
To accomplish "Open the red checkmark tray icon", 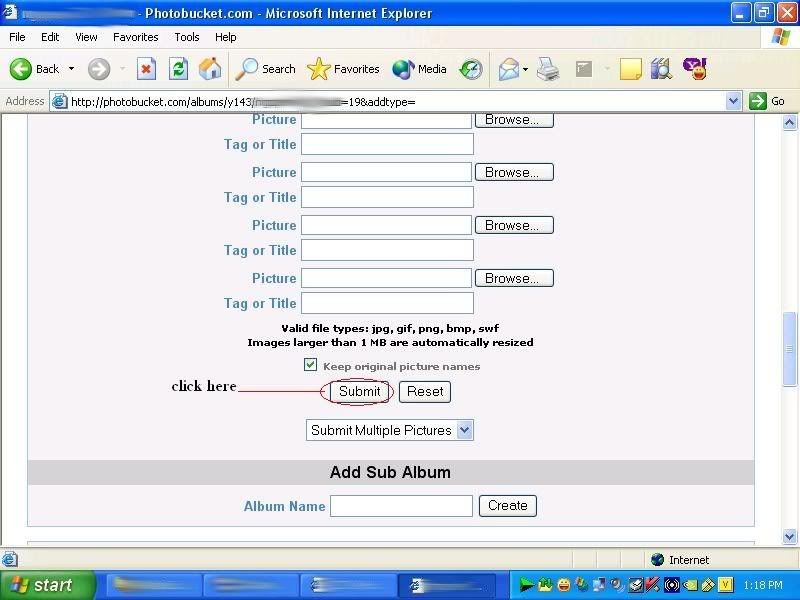I will 652,585.
